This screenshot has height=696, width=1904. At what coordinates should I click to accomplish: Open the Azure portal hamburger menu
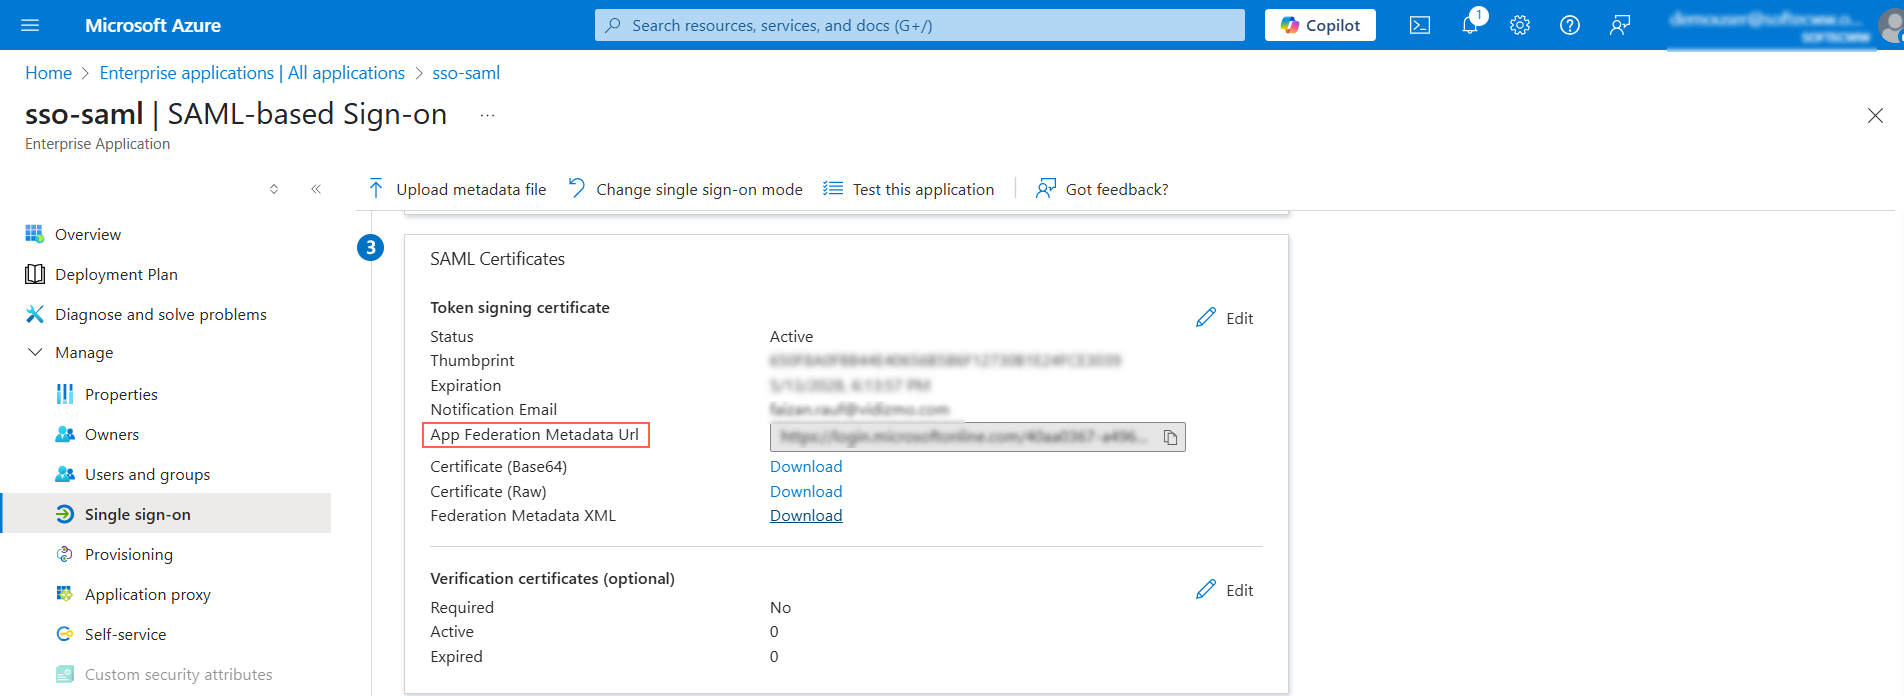30,25
